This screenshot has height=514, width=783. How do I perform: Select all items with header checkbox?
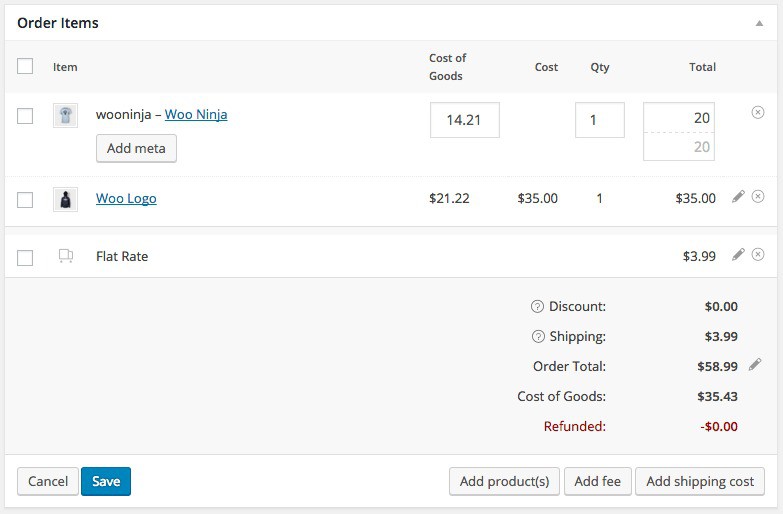[25, 67]
